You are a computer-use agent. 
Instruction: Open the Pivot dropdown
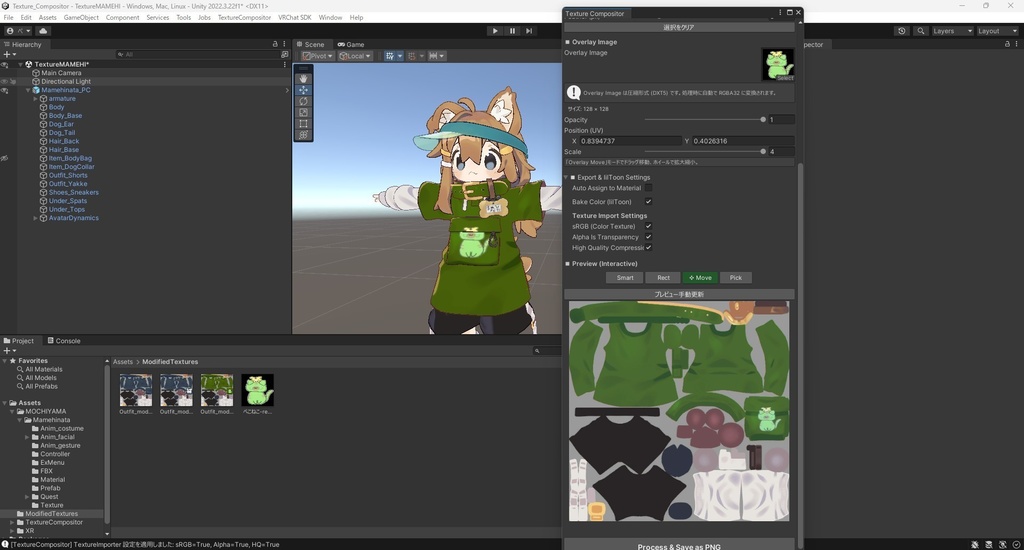click(x=317, y=56)
